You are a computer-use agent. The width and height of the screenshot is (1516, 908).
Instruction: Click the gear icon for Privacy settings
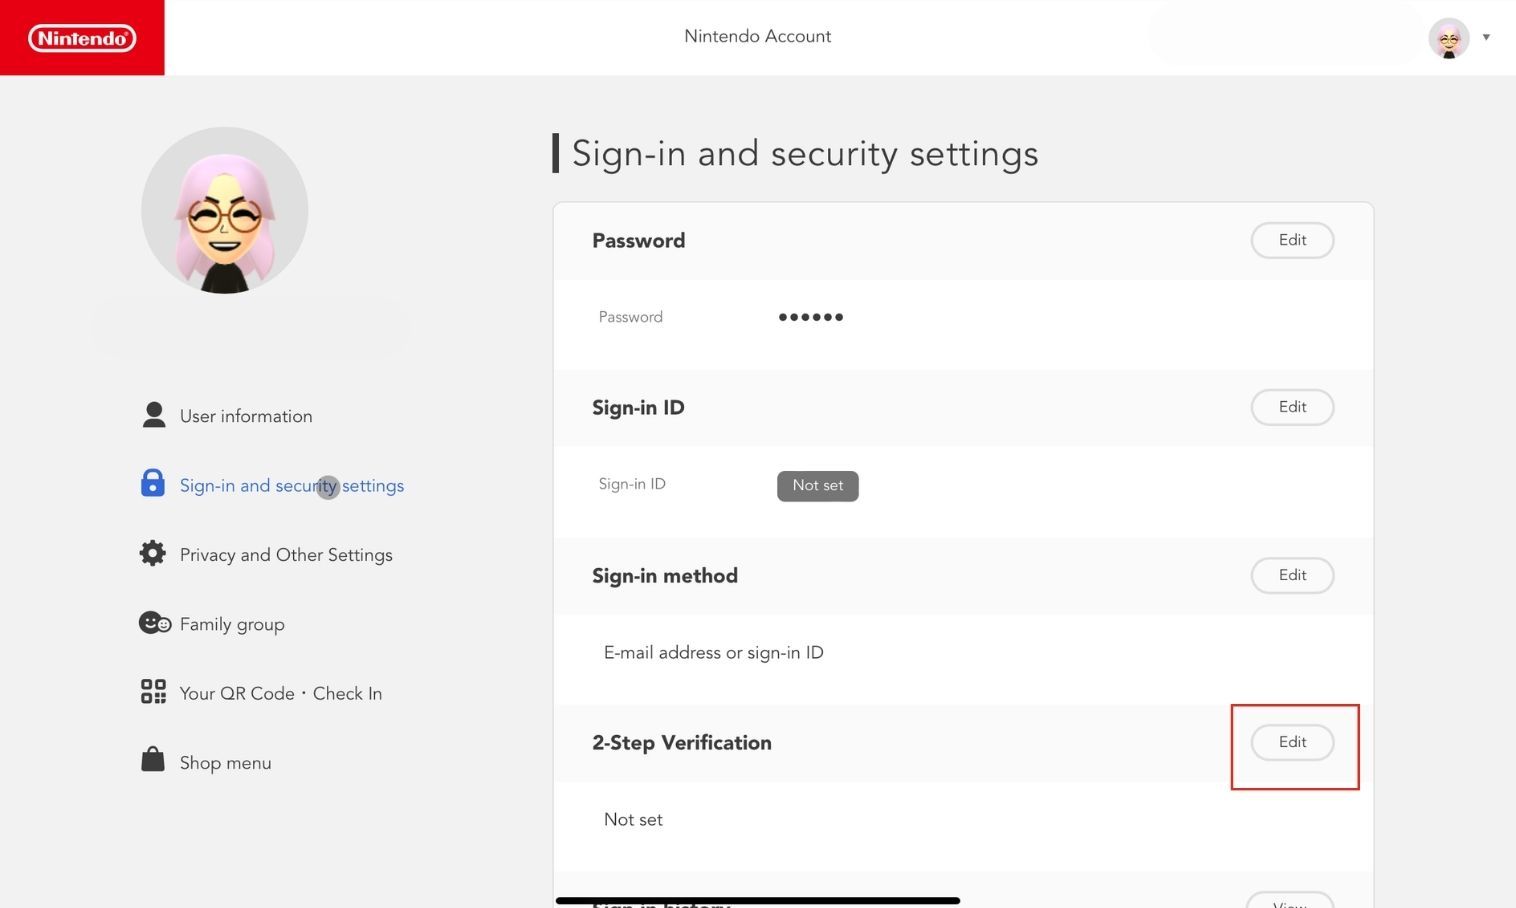[x=153, y=553]
